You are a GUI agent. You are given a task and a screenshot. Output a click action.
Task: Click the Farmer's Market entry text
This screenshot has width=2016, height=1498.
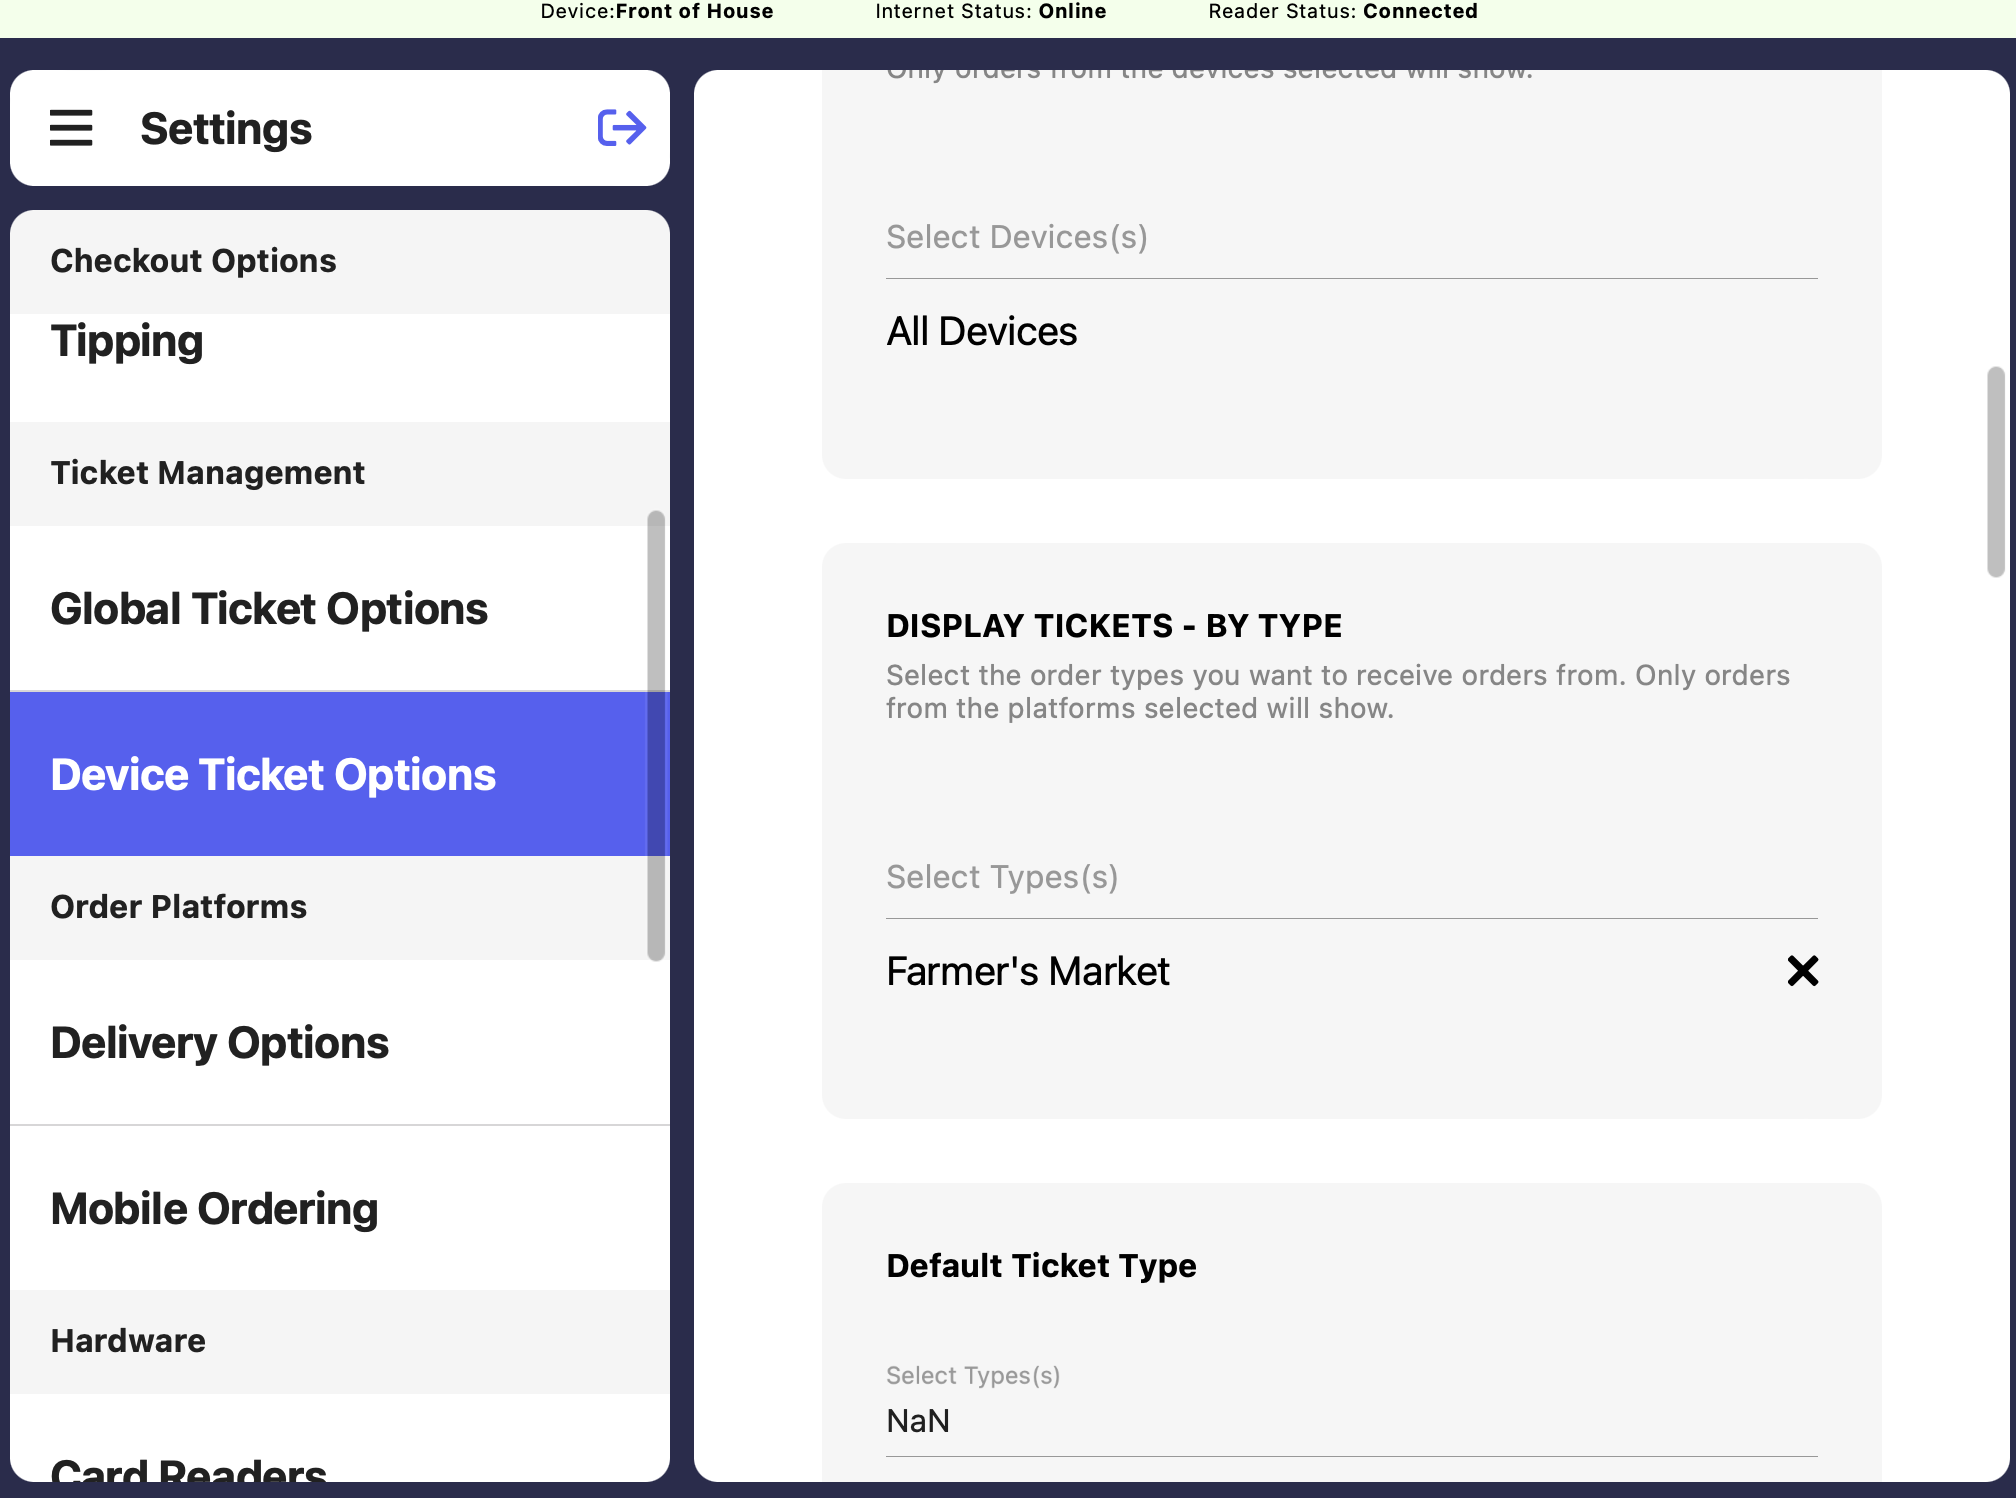(1028, 972)
